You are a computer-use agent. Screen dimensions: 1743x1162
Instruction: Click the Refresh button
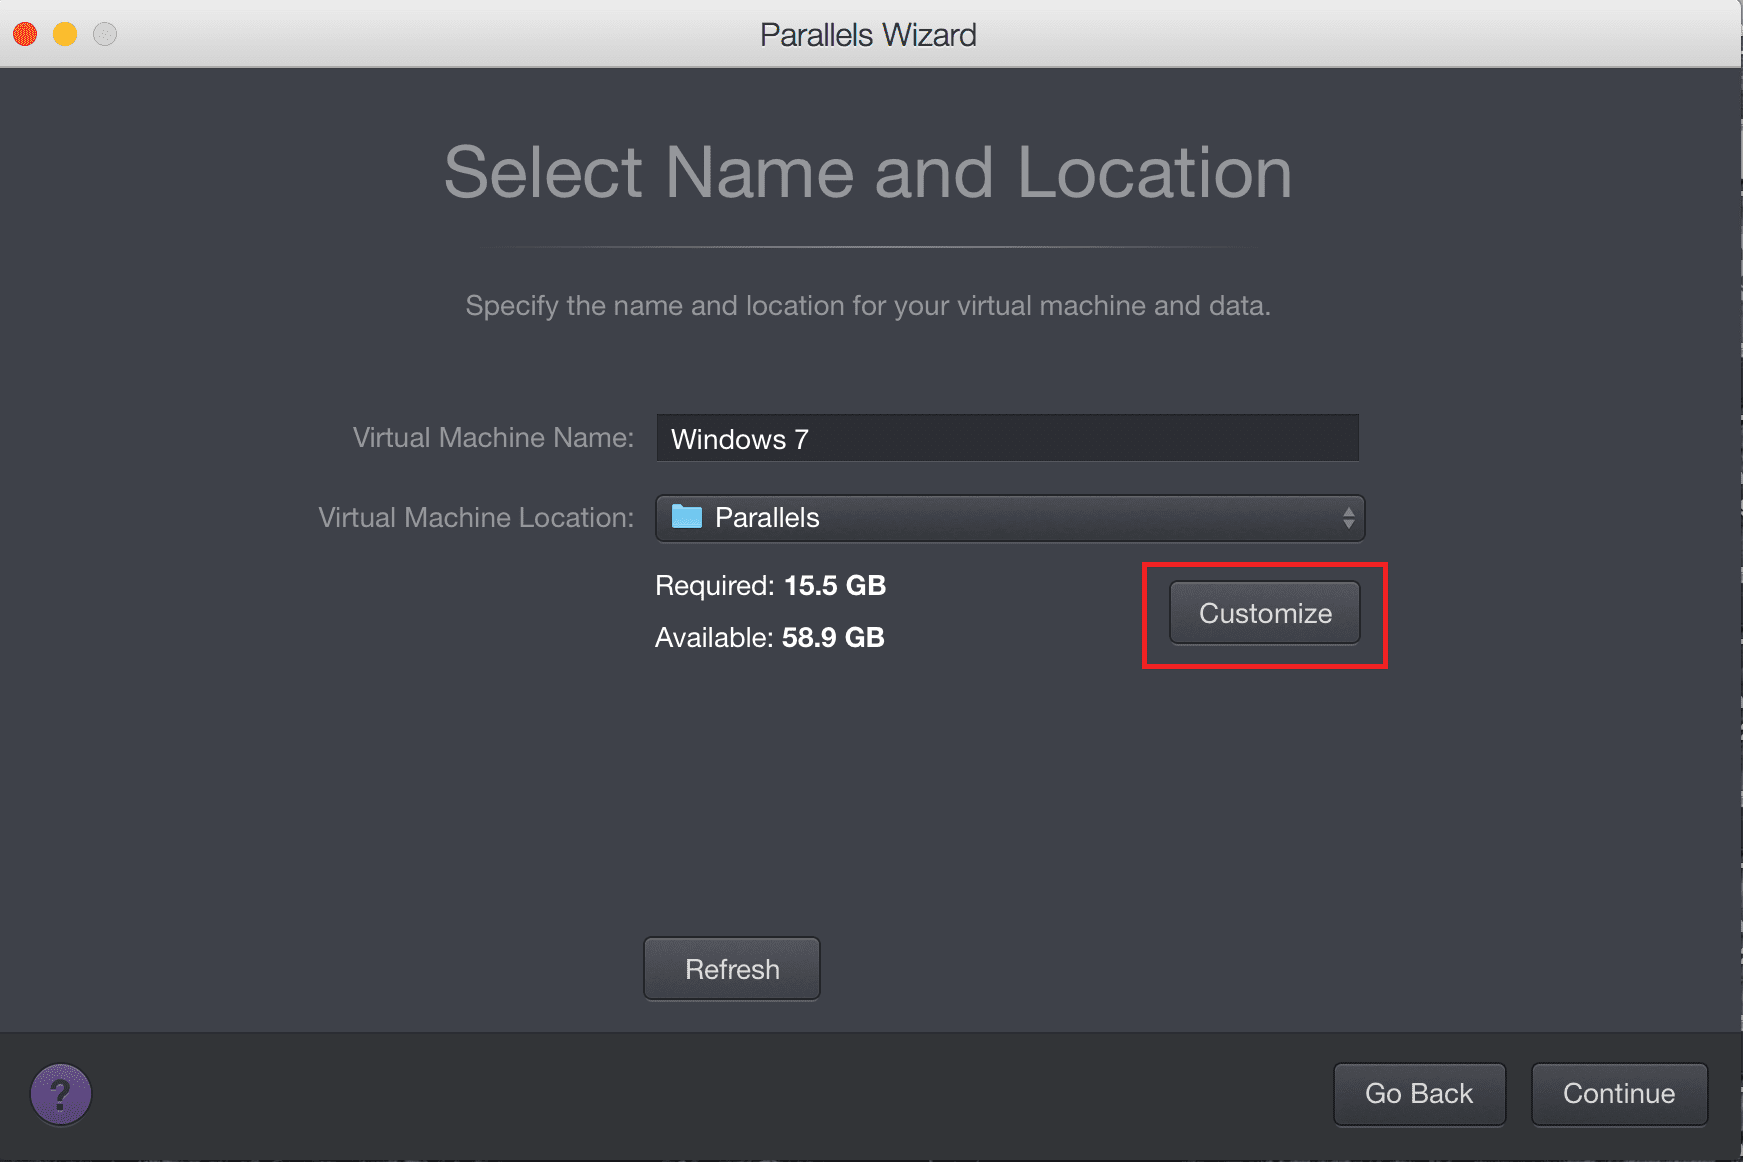[732, 969]
